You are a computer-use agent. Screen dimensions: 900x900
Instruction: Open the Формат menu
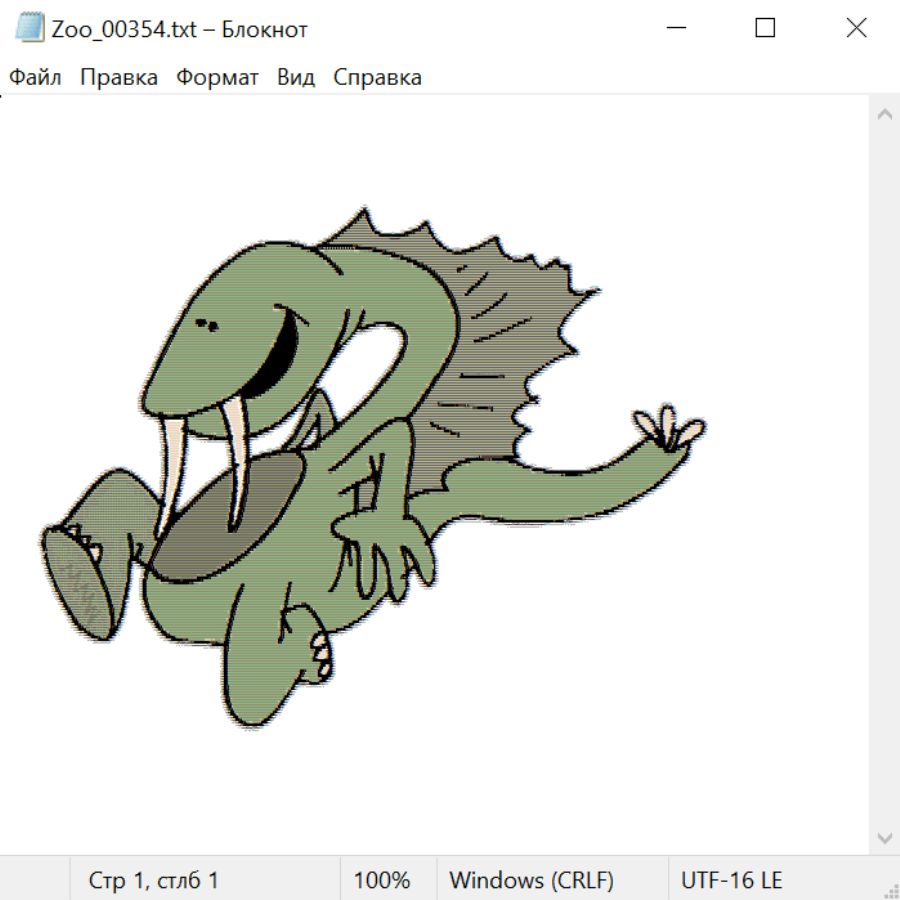point(217,77)
